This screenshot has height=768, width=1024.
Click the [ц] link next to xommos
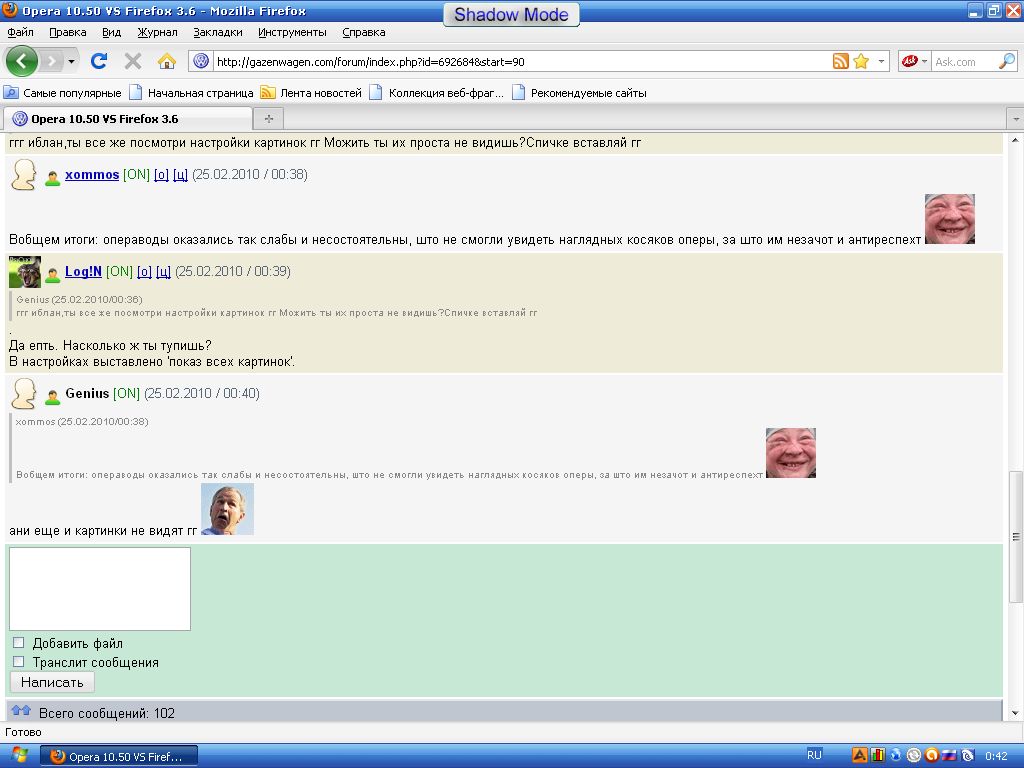pyautogui.click(x=180, y=174)
